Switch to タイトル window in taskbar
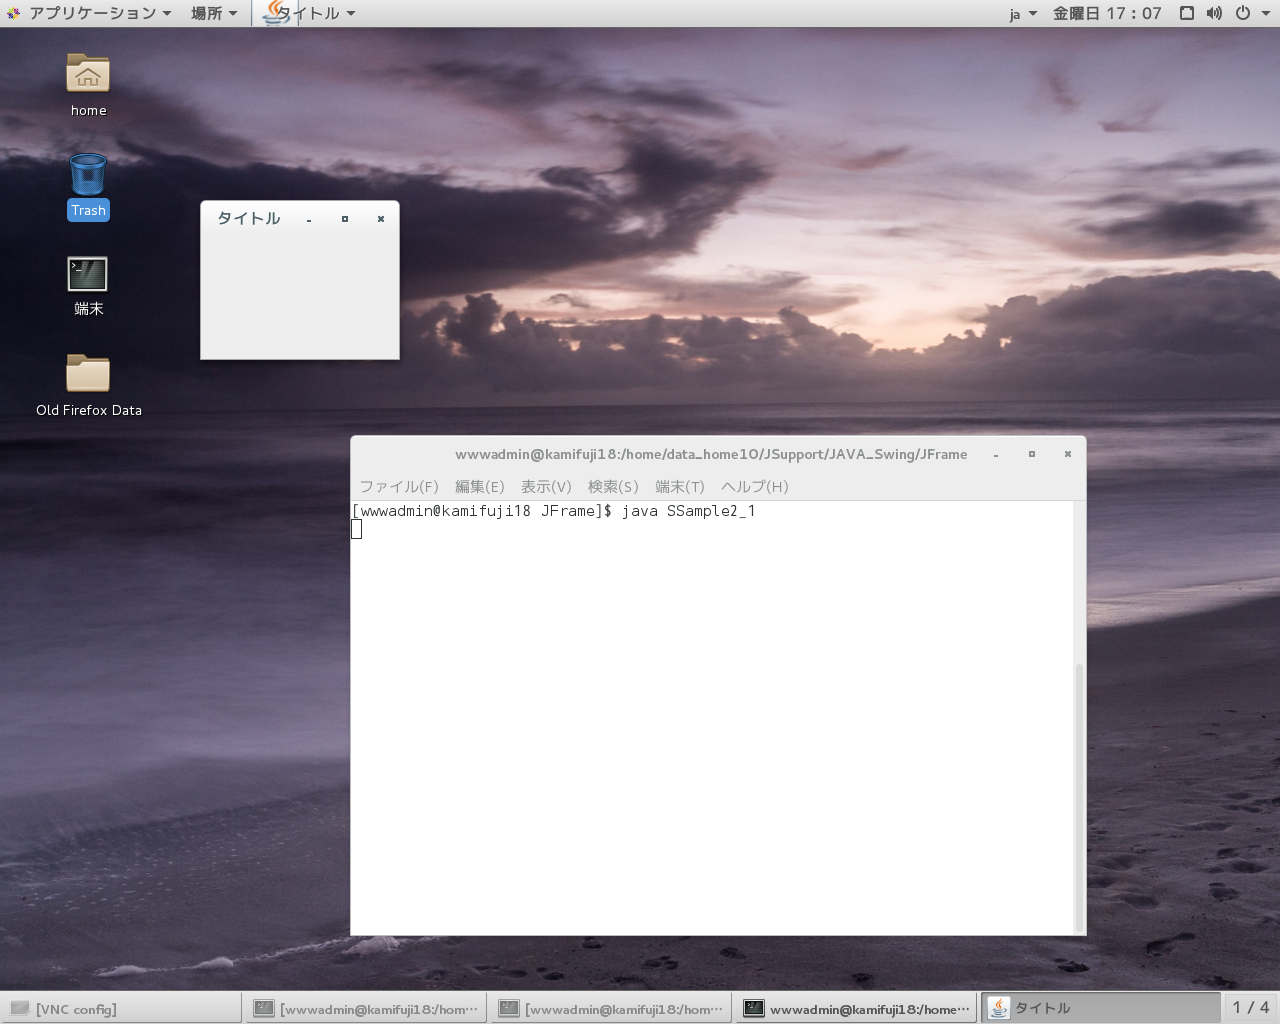The height and width of the screenshot is (1024, 1280). 1100,1008
